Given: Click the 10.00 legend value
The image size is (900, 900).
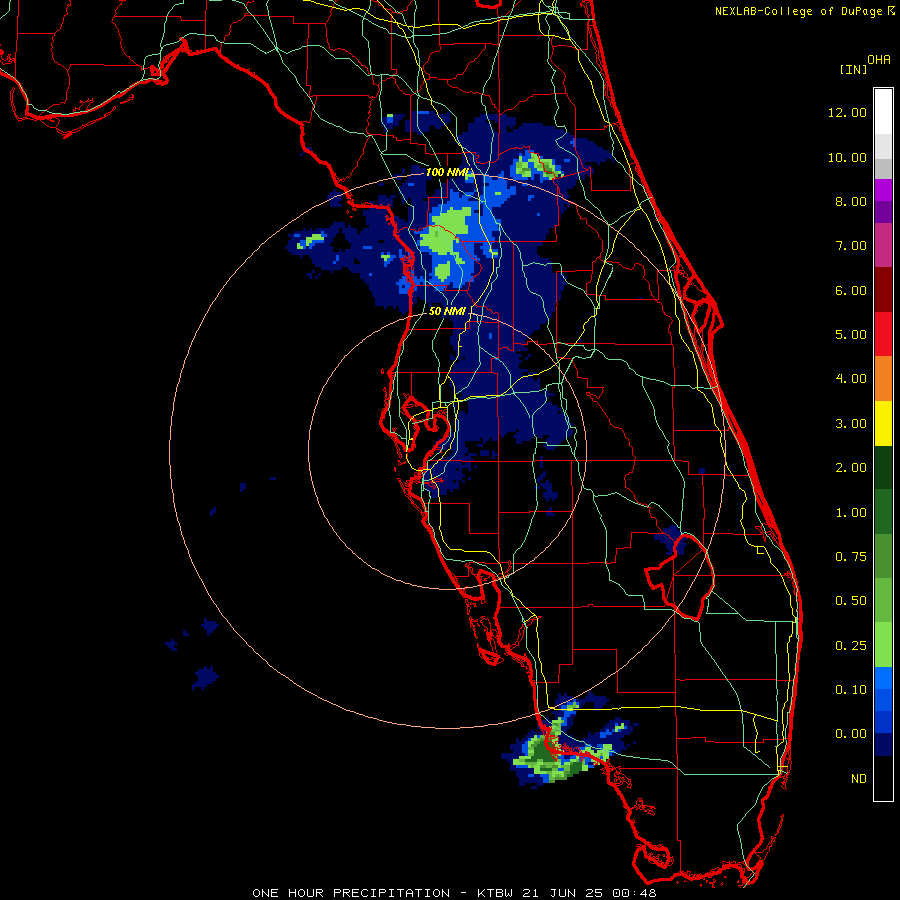Looking at the screenshot, I should click(x=847, y=157).
